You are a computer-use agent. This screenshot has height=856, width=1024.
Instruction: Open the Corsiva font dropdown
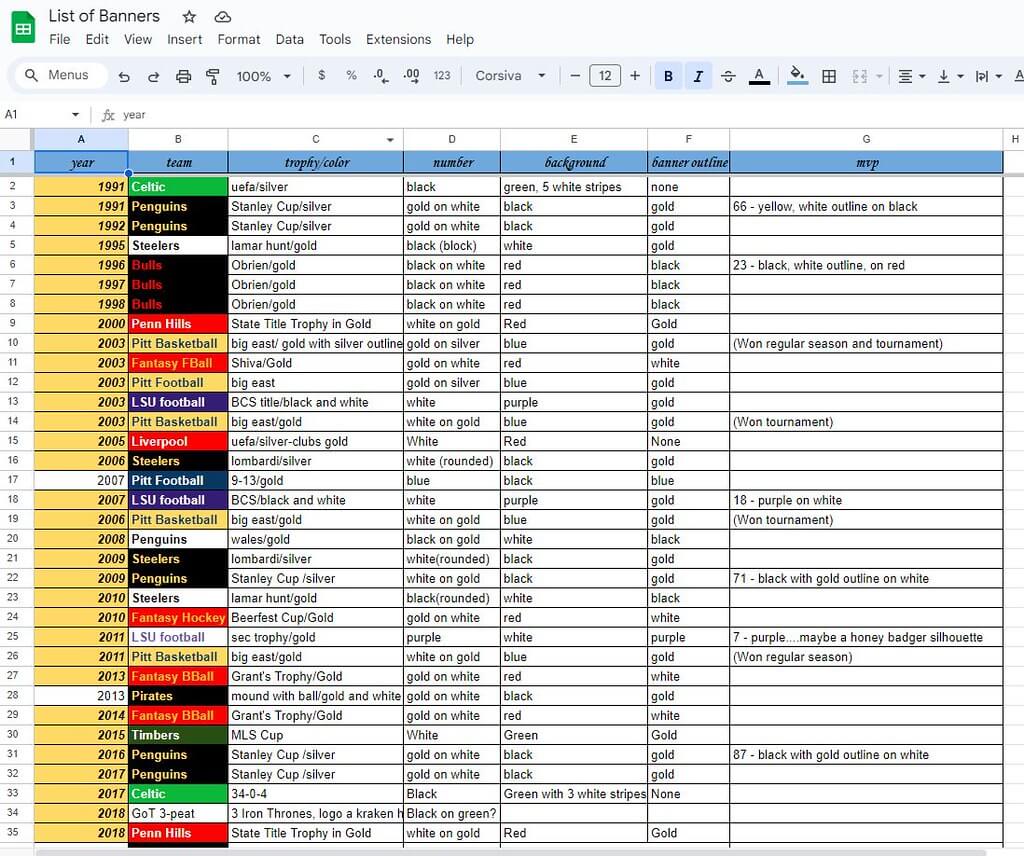(x=511, y=76)
